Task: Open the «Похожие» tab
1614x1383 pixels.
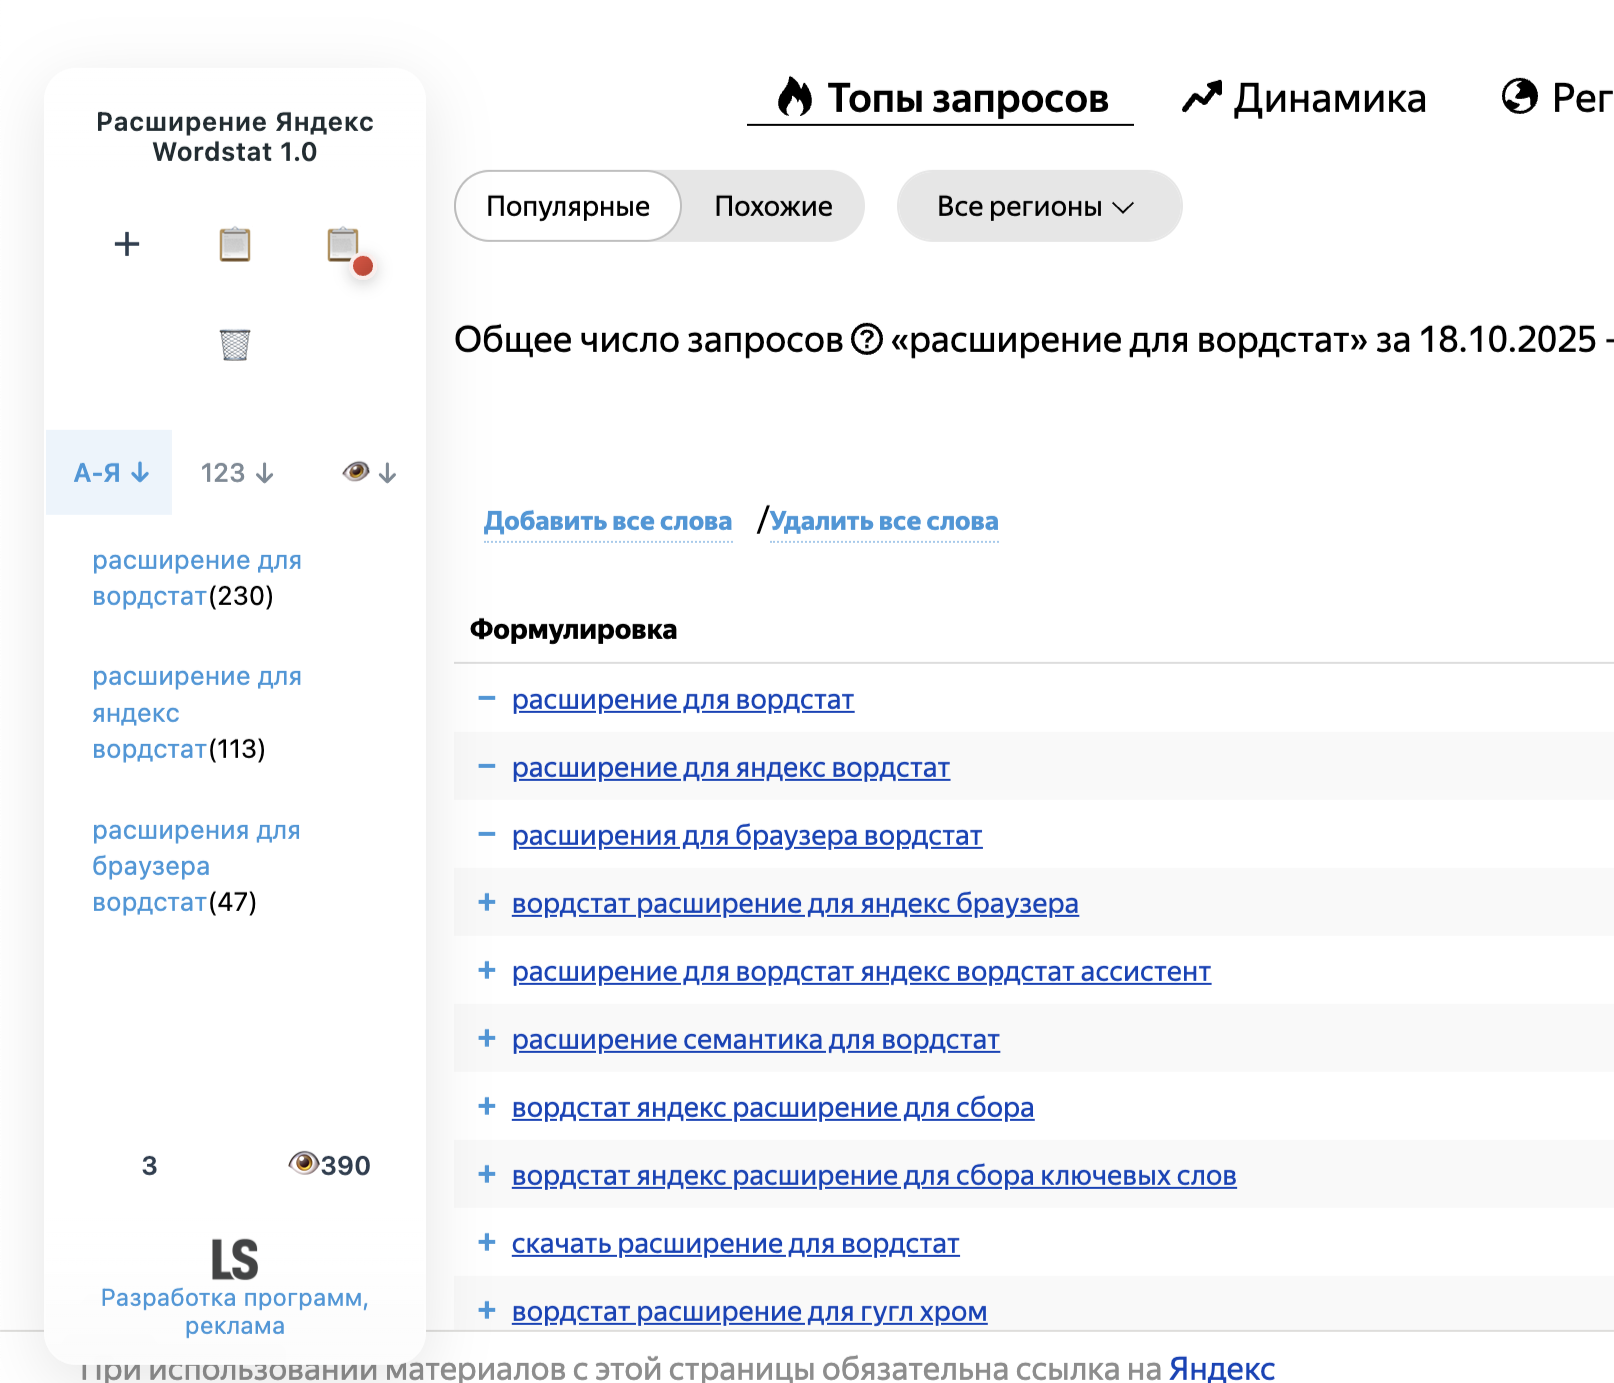Action: coord(771,206)
